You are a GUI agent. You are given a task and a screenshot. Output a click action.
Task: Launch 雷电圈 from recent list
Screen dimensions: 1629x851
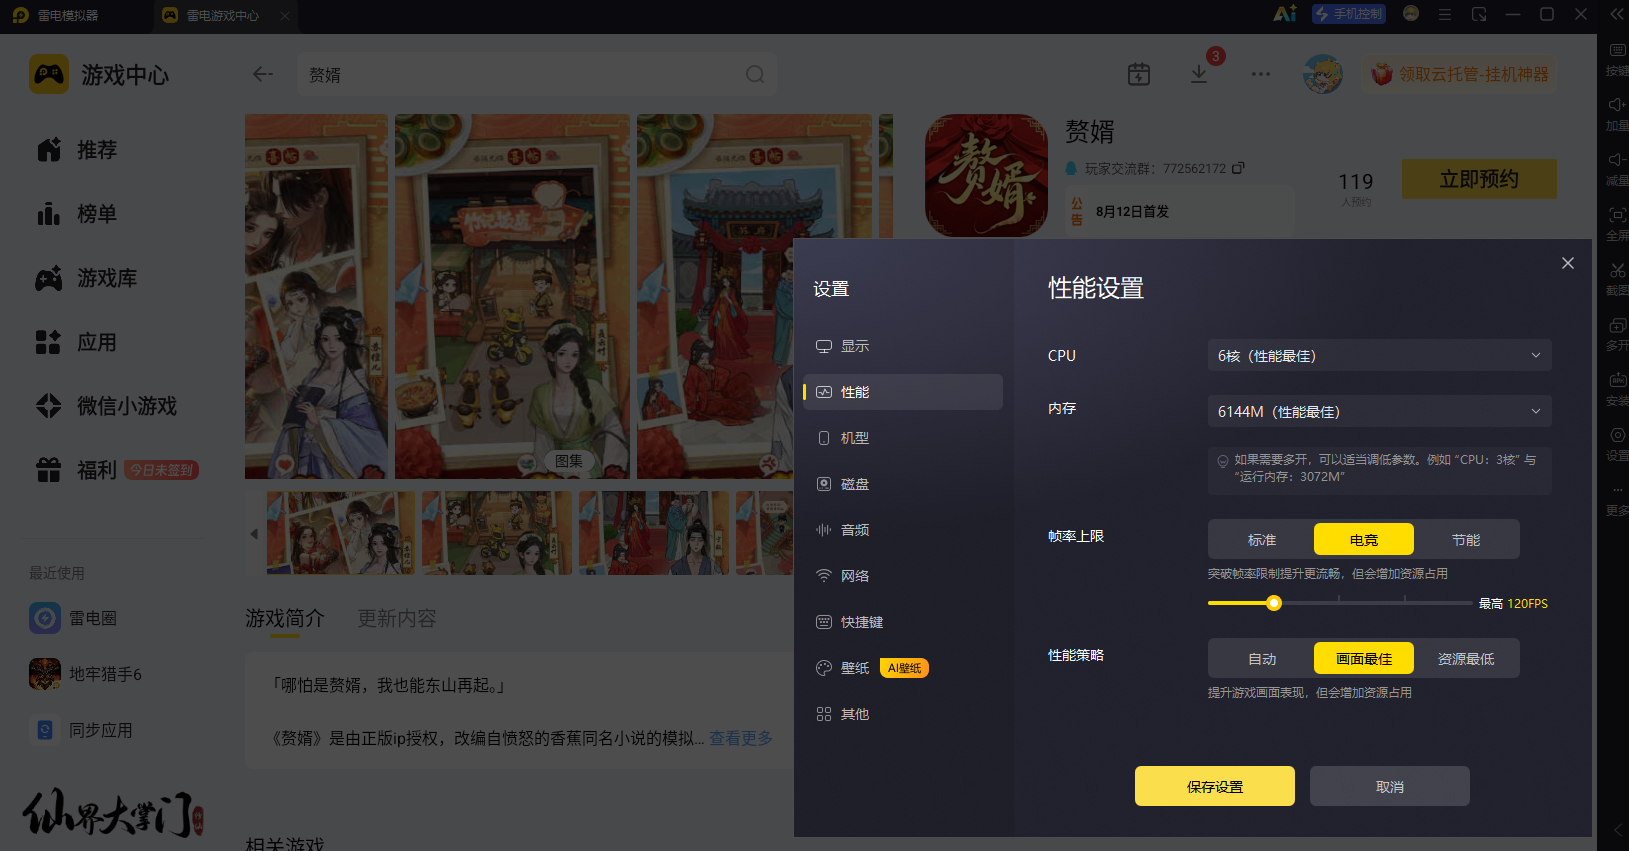pos(73,618)
